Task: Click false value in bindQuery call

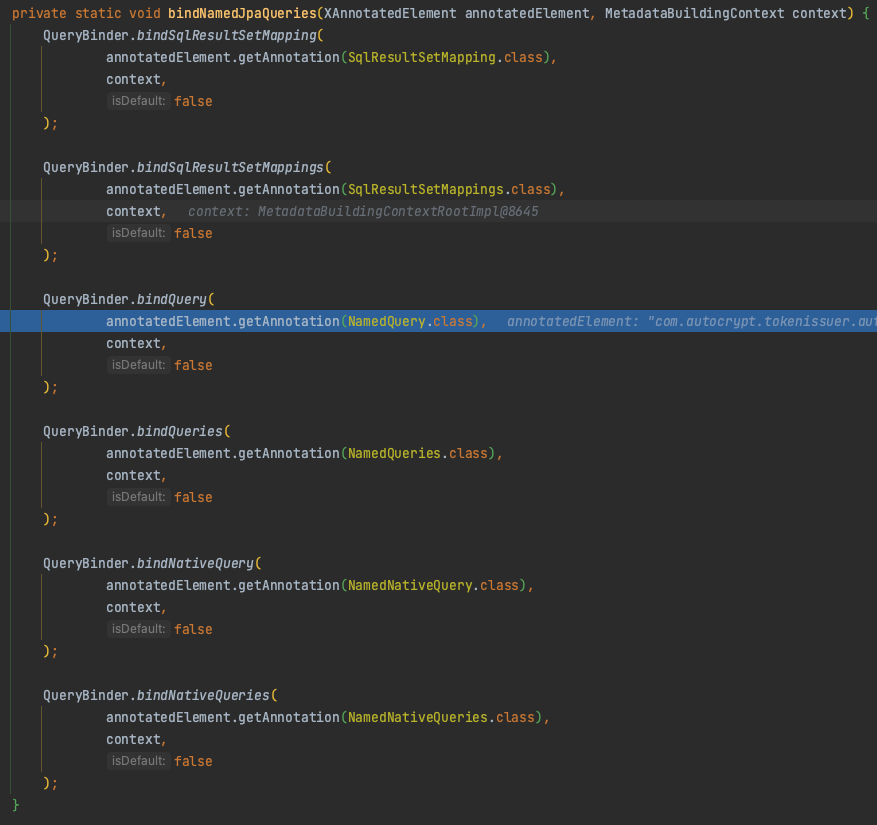Action: tap(193, 366)
